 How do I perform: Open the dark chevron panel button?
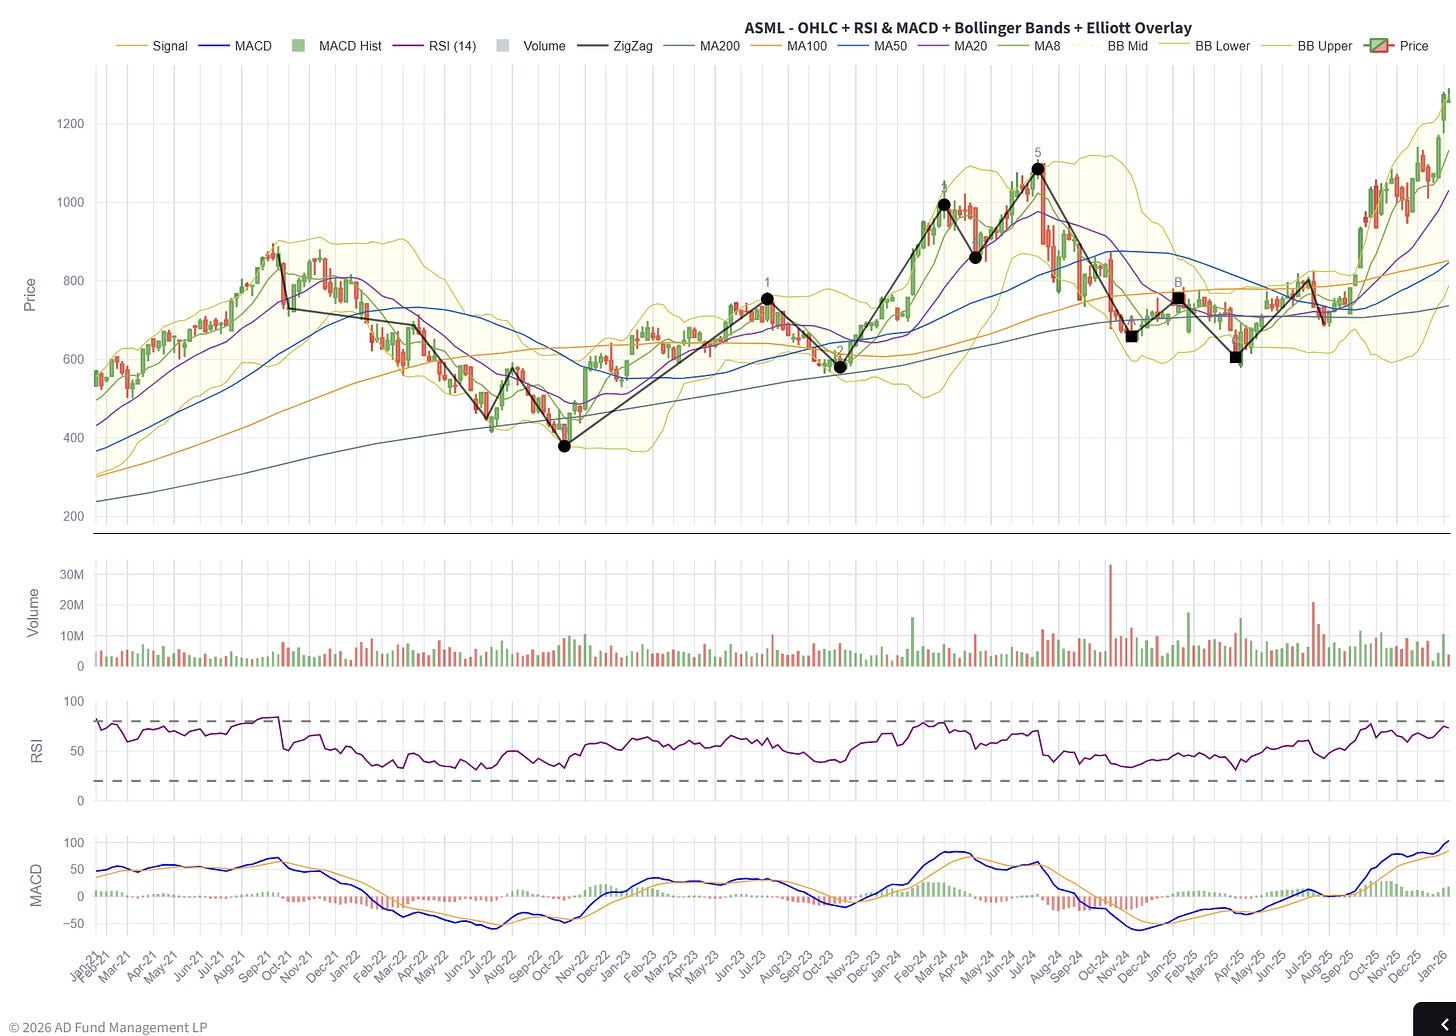1434,1018
